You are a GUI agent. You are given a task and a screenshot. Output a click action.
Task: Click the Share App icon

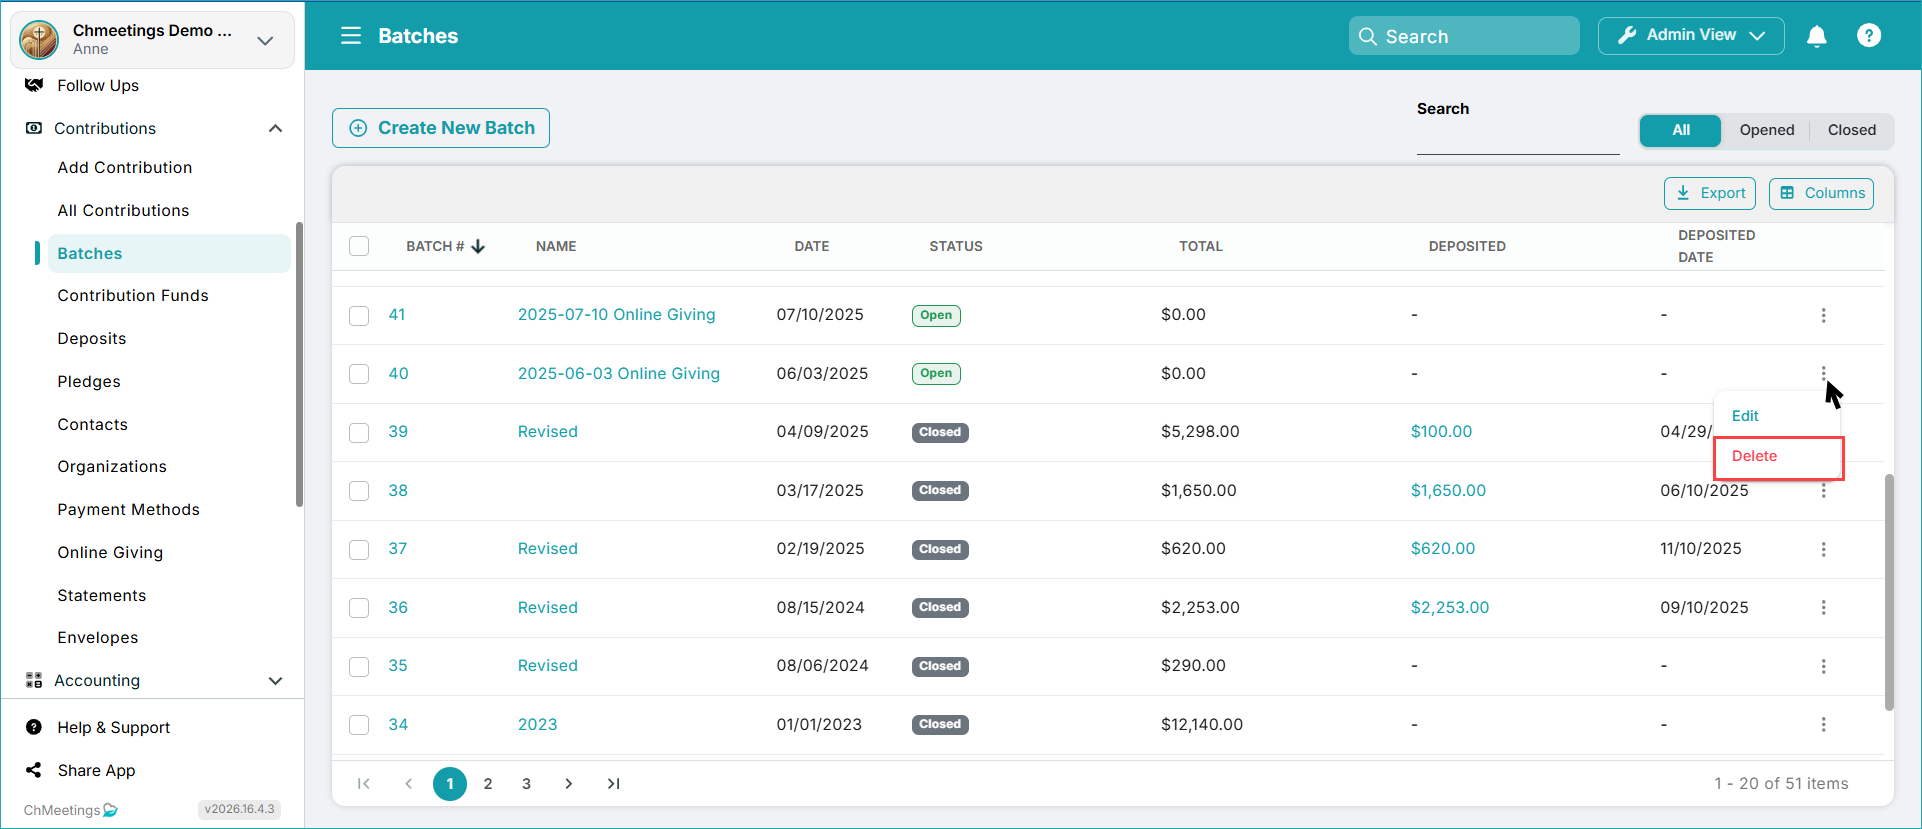34,770
